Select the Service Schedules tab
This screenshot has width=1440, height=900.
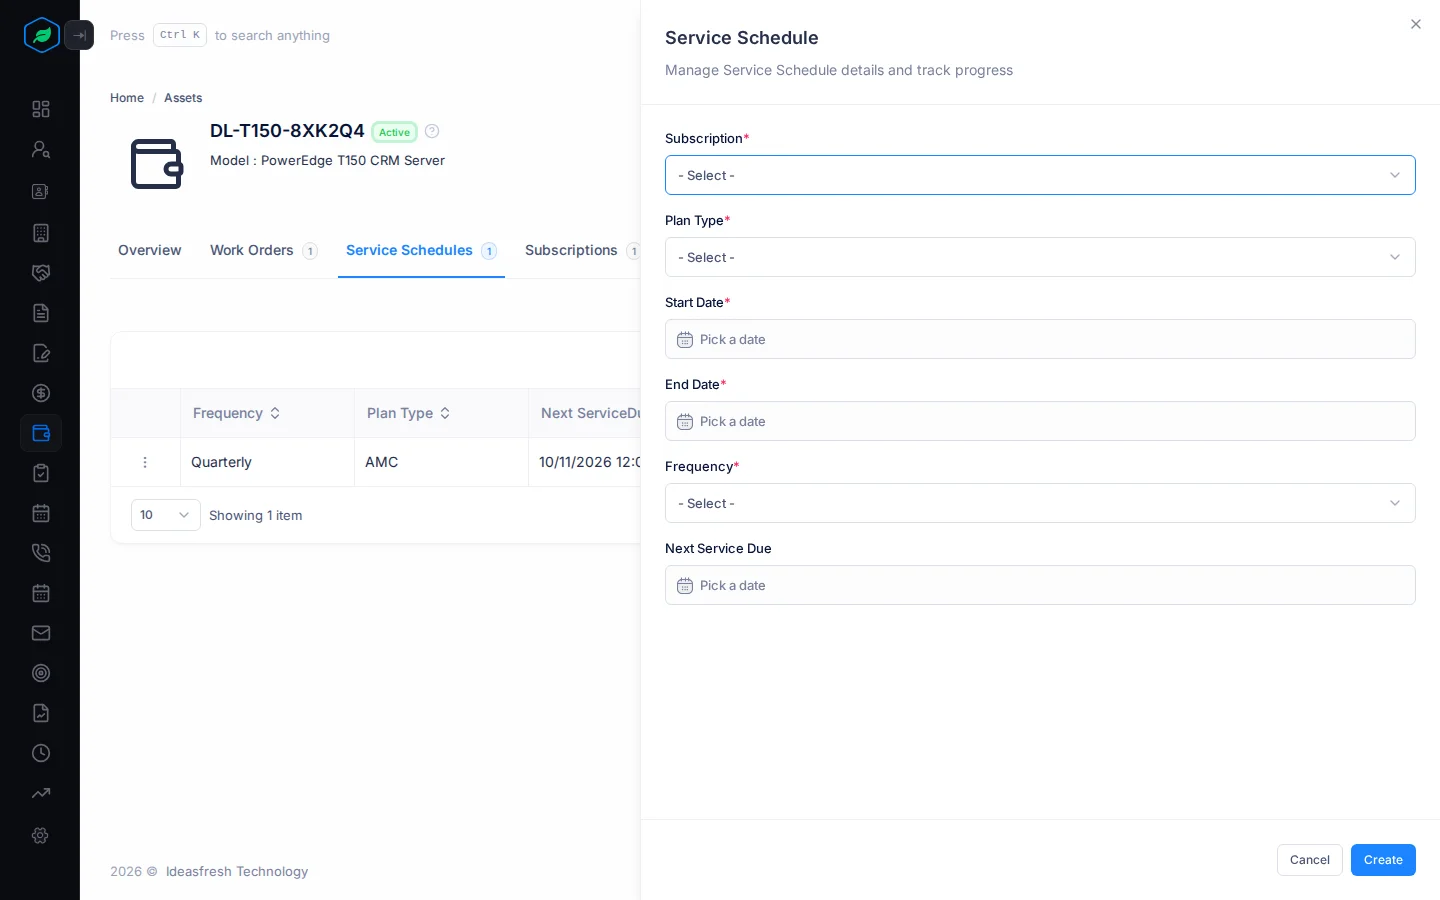(421, 250)
